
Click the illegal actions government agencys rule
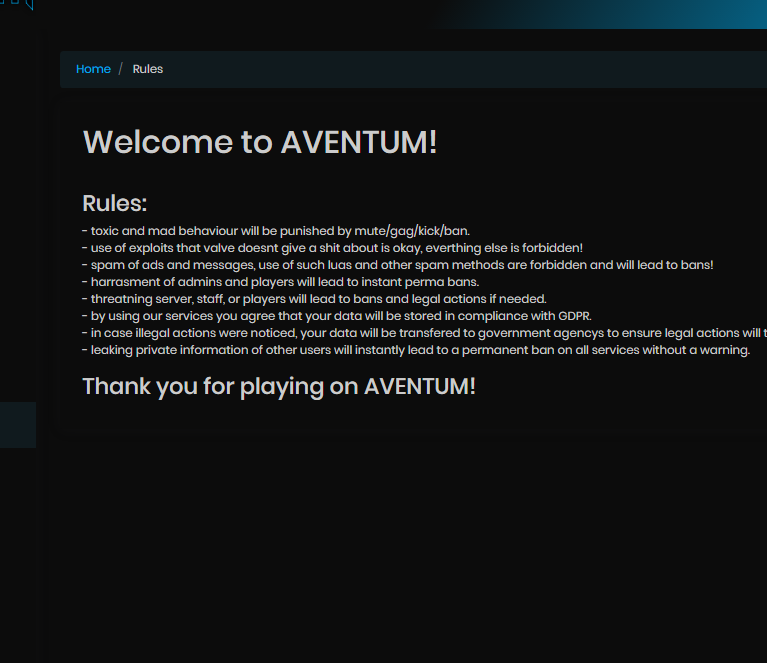(x=424, y=333)
